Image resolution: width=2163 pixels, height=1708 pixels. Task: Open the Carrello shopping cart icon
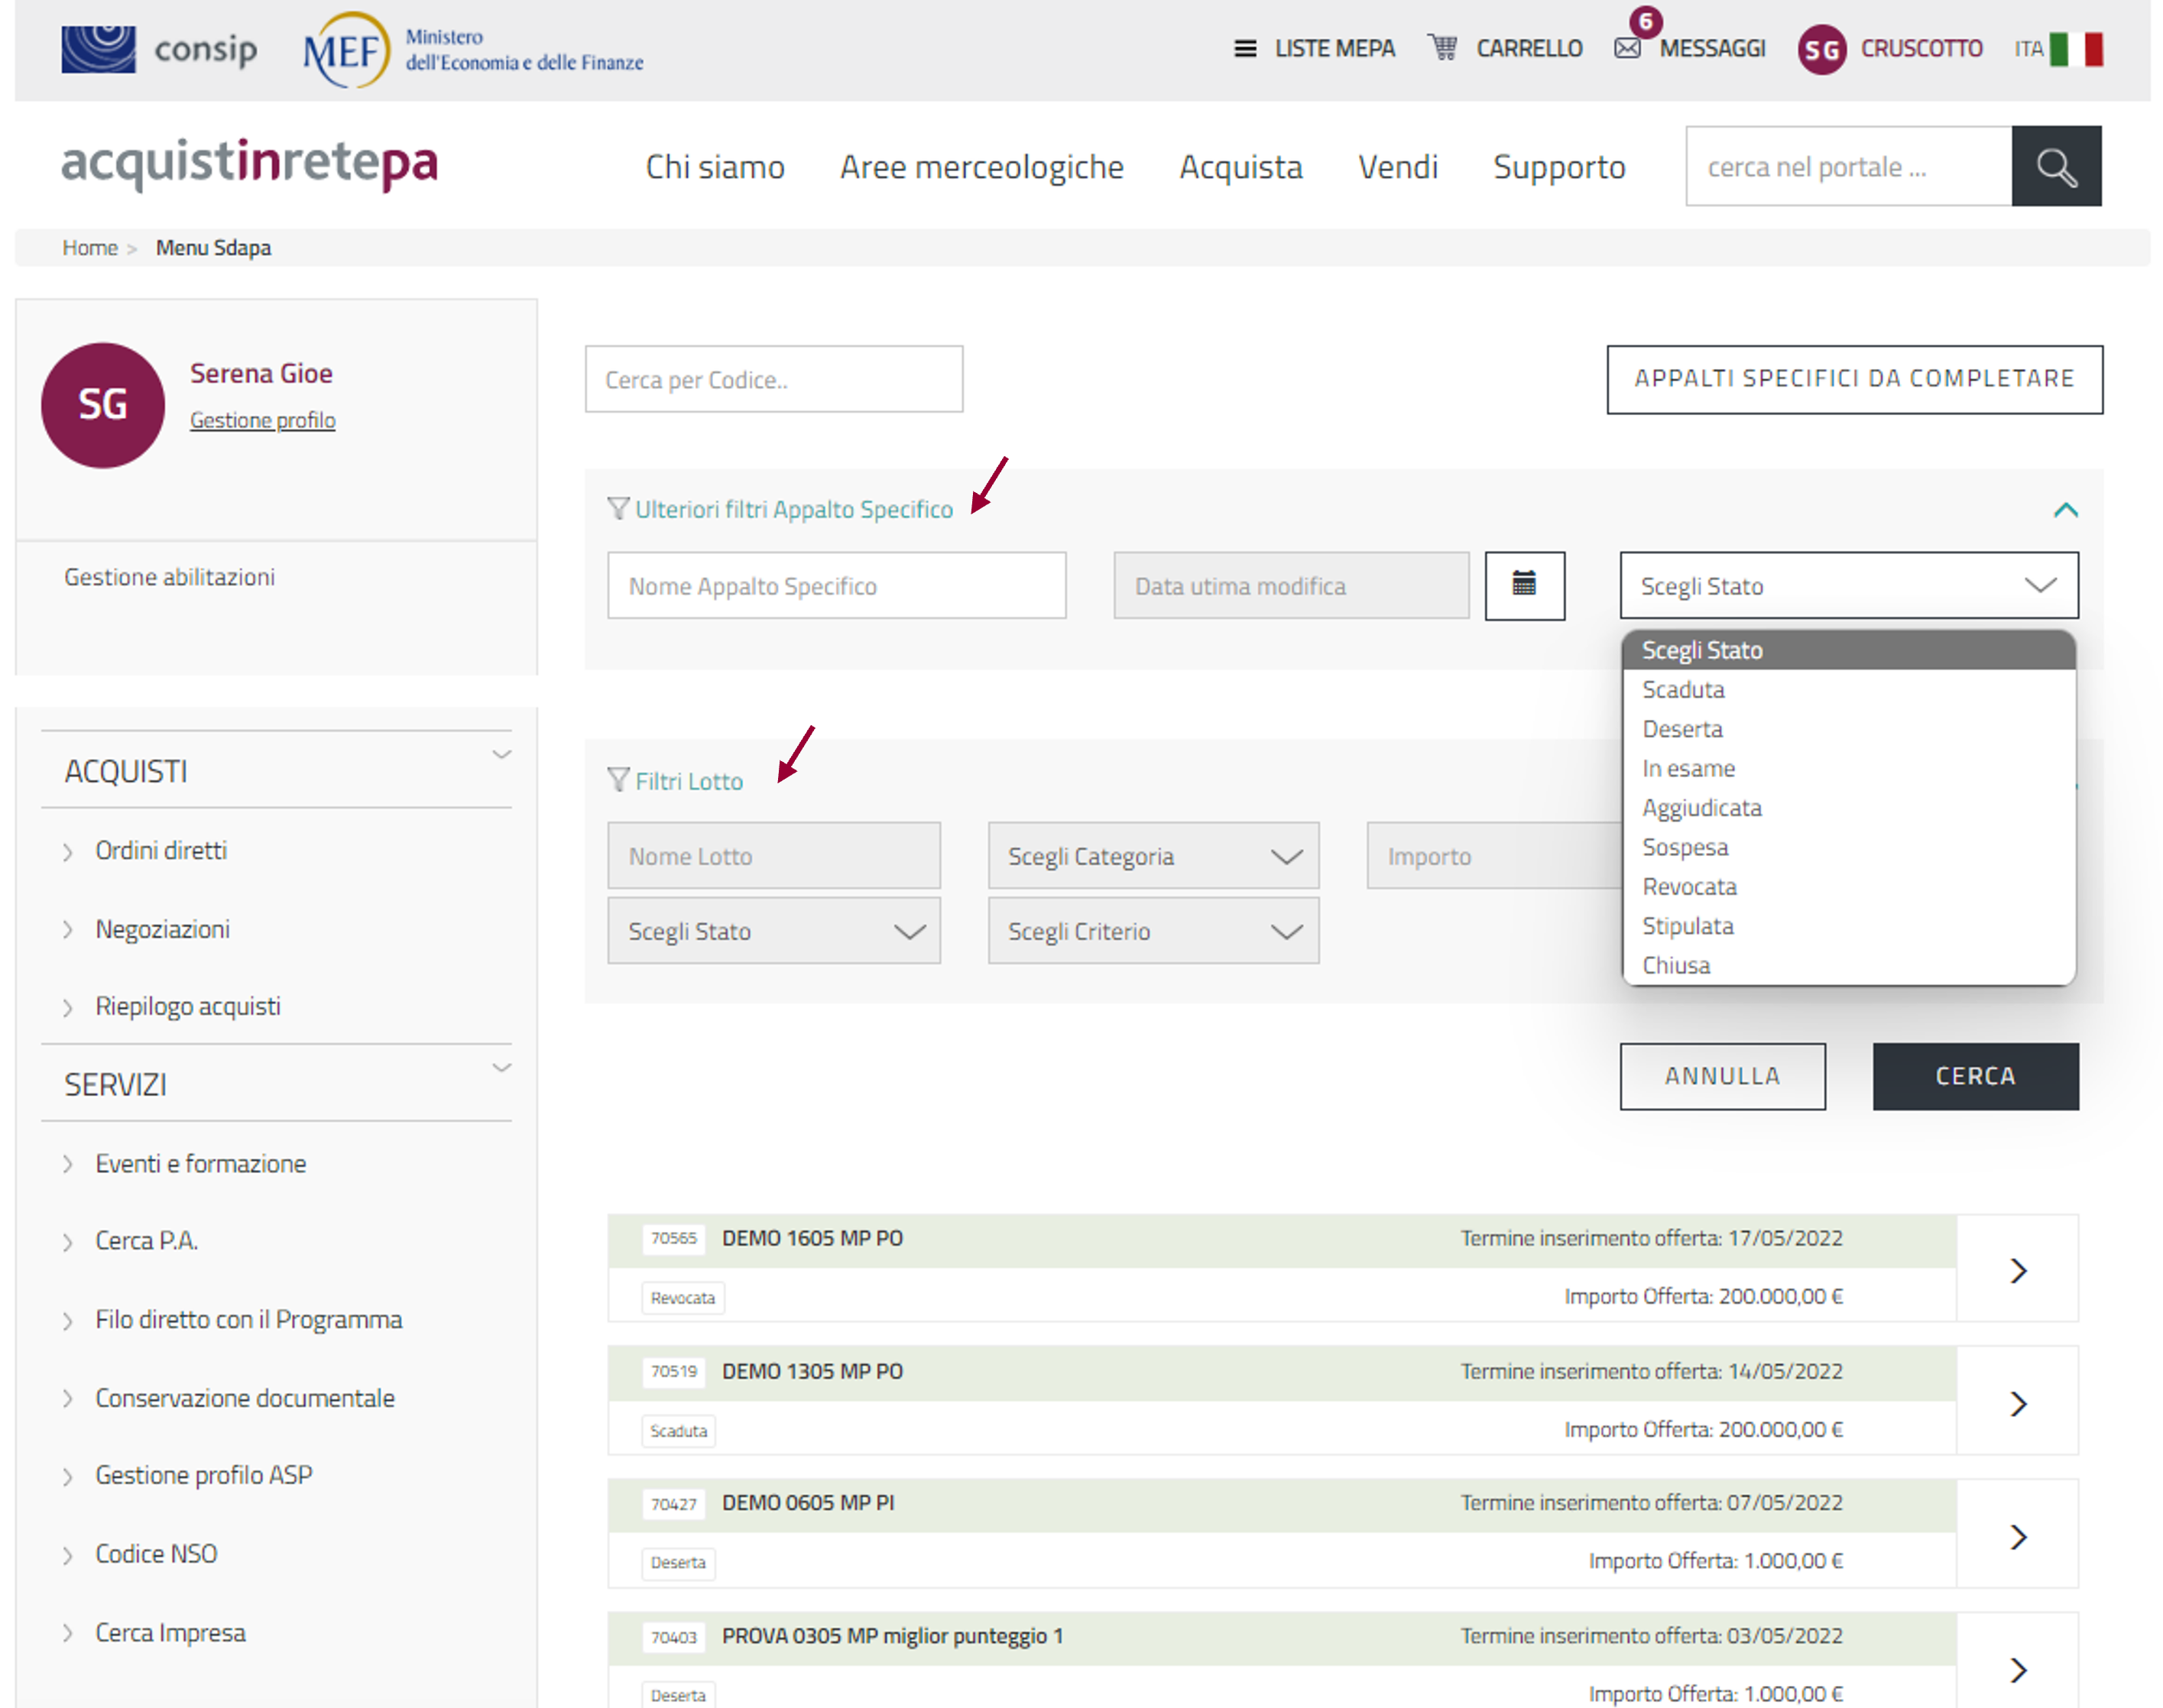click(1442, 48)
